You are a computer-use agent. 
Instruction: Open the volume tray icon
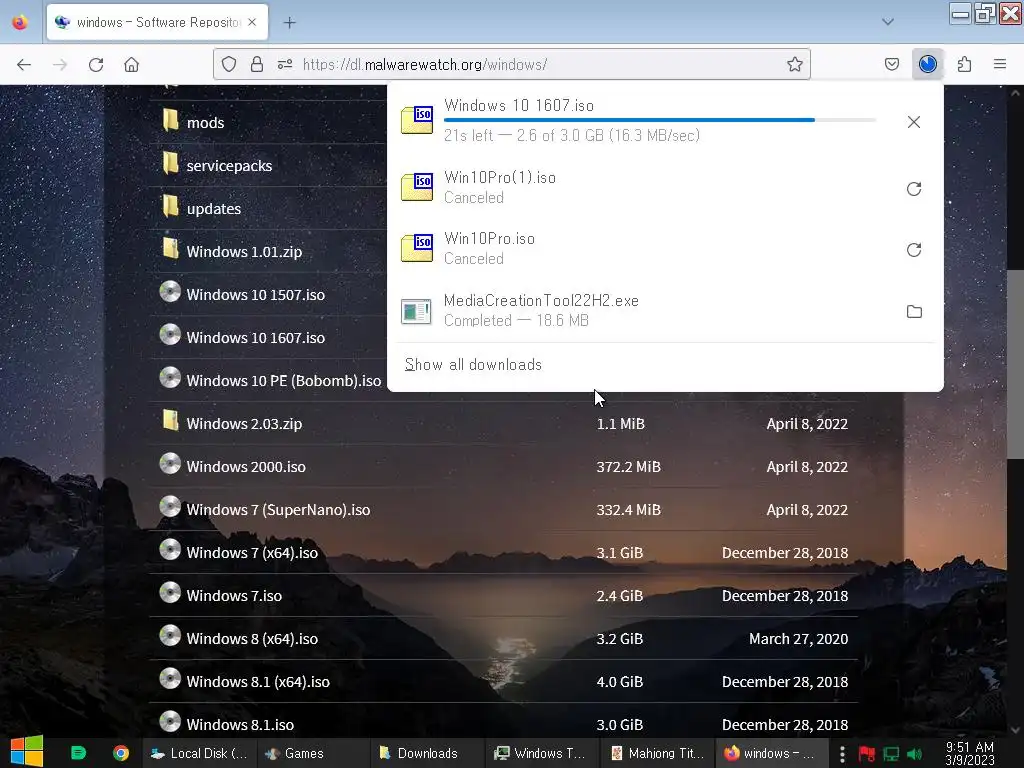point(915,754)
